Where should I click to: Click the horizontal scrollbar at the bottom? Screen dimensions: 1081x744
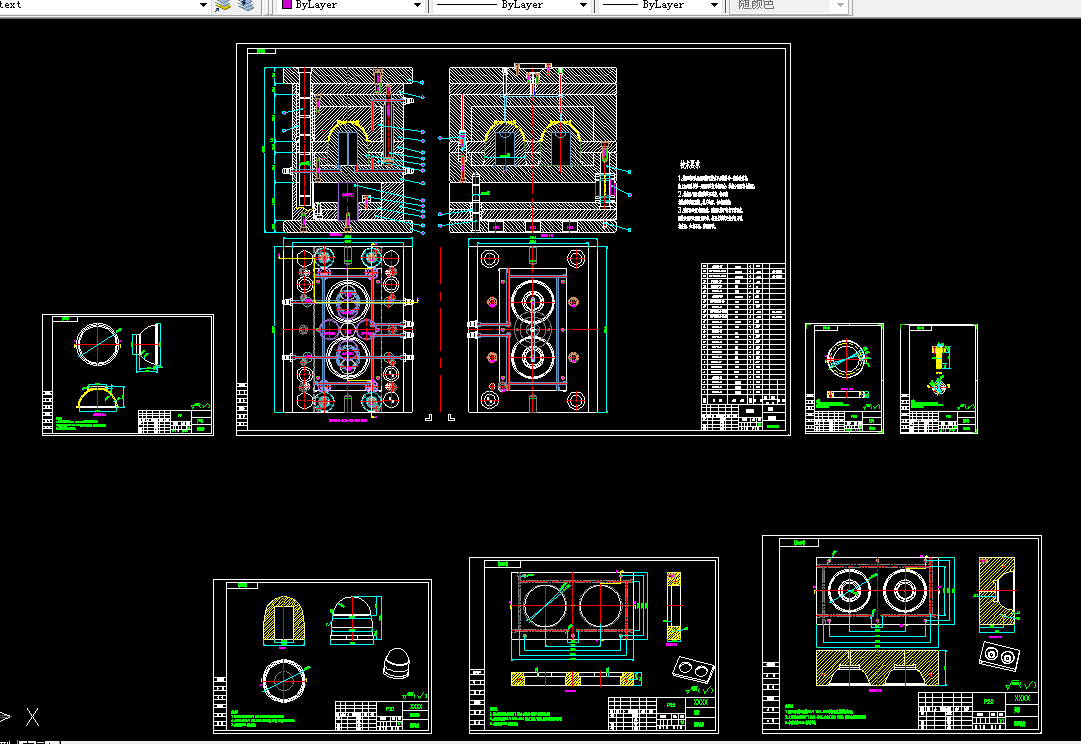coord(571,742)
